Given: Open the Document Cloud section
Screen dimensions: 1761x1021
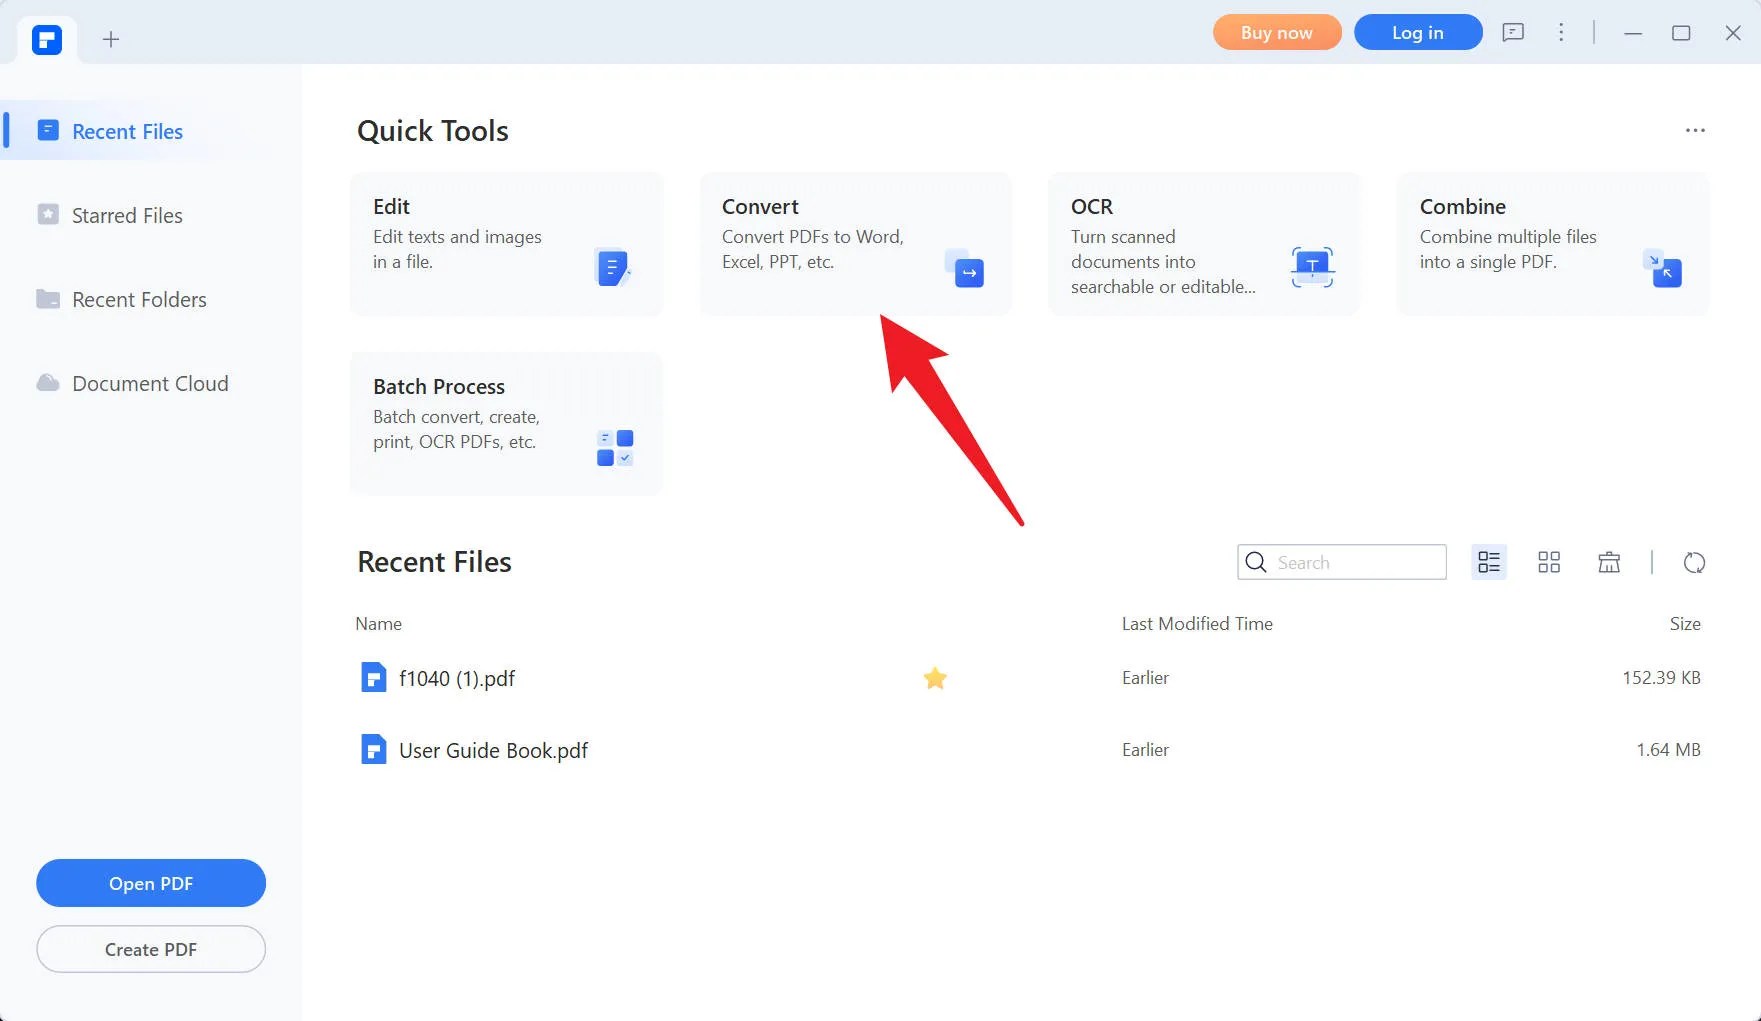Looking at the screenshot, I should 150,383.
